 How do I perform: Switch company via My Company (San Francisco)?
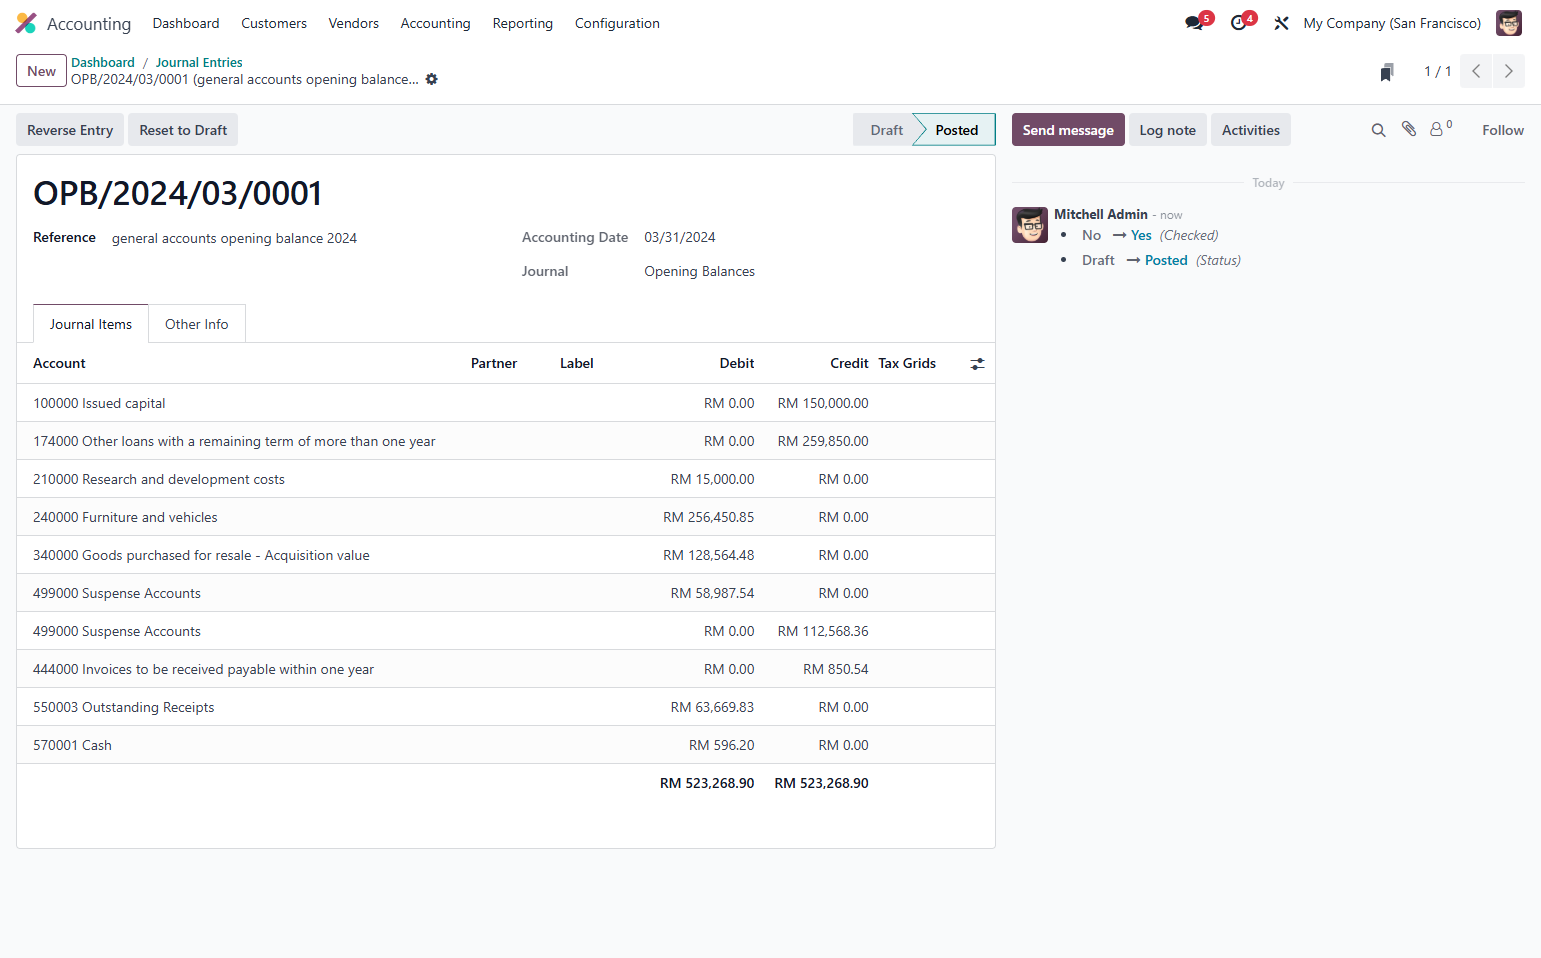tap(1392, 23)
